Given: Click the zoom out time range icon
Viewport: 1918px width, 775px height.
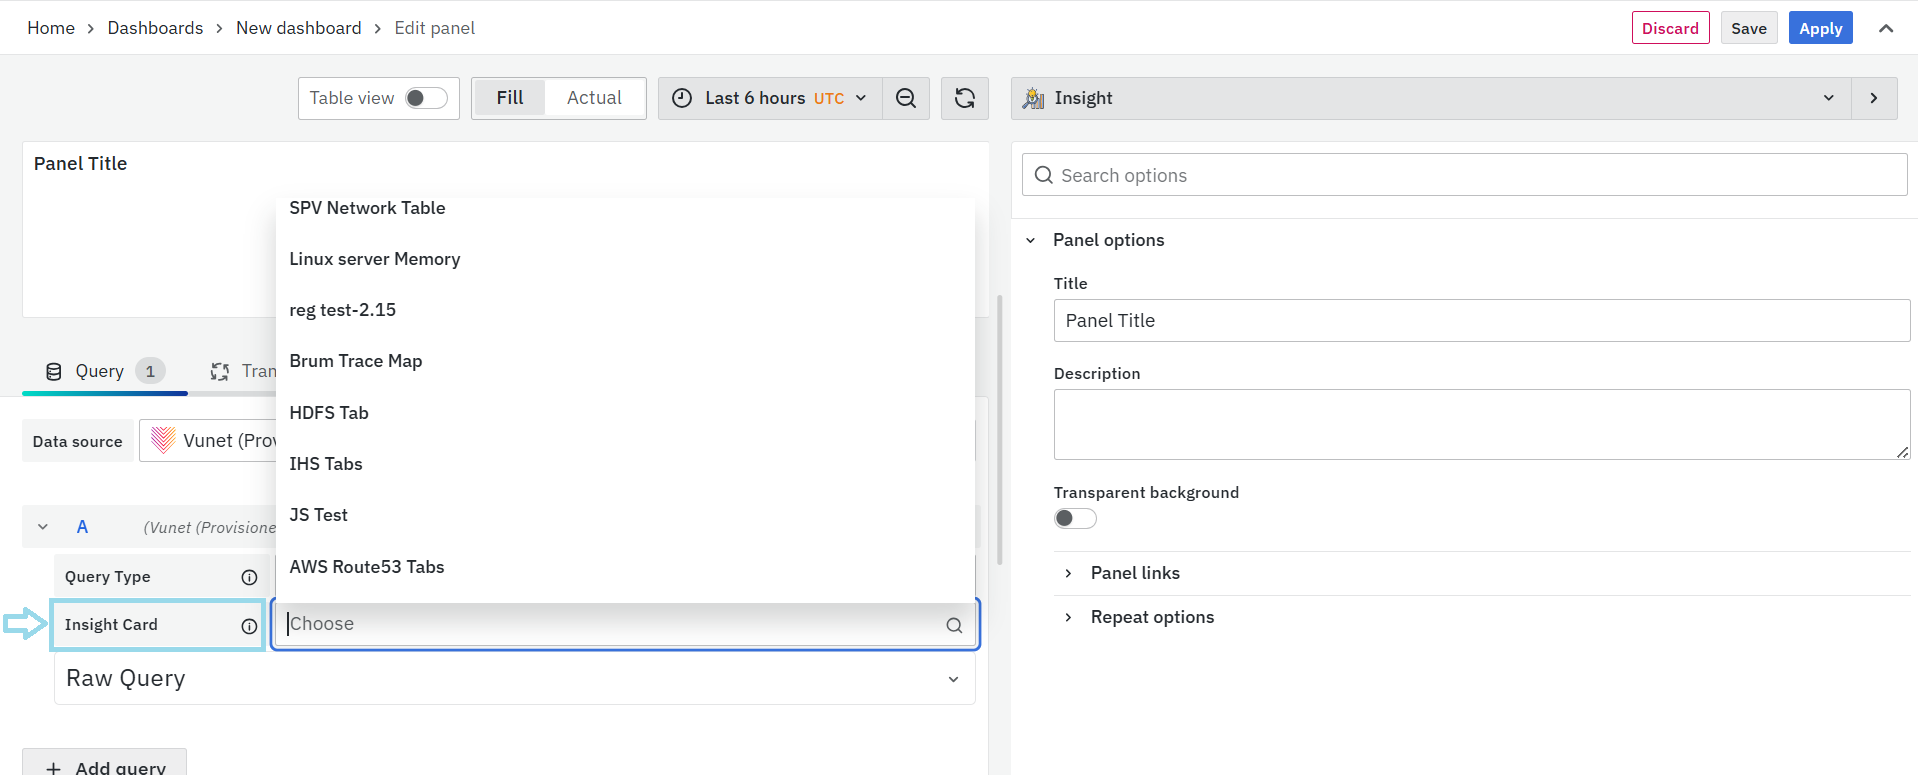Looking at the screenshot, I should coord(905,98).
